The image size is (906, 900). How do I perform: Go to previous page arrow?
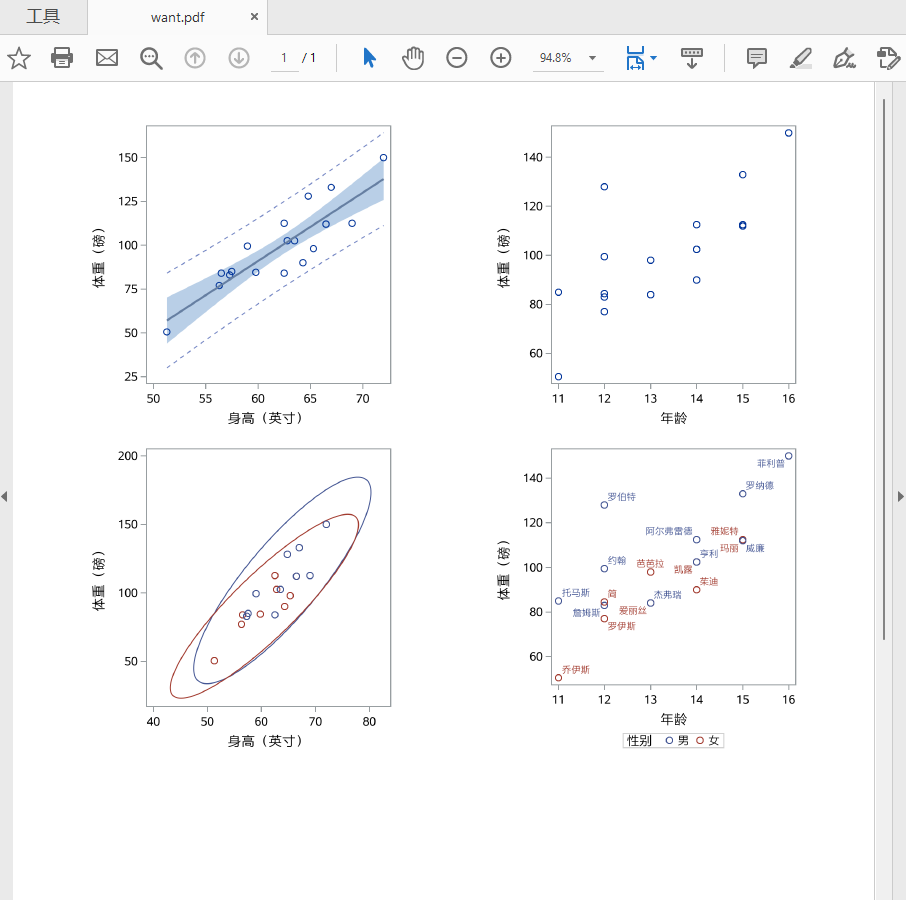click(195, 58)
